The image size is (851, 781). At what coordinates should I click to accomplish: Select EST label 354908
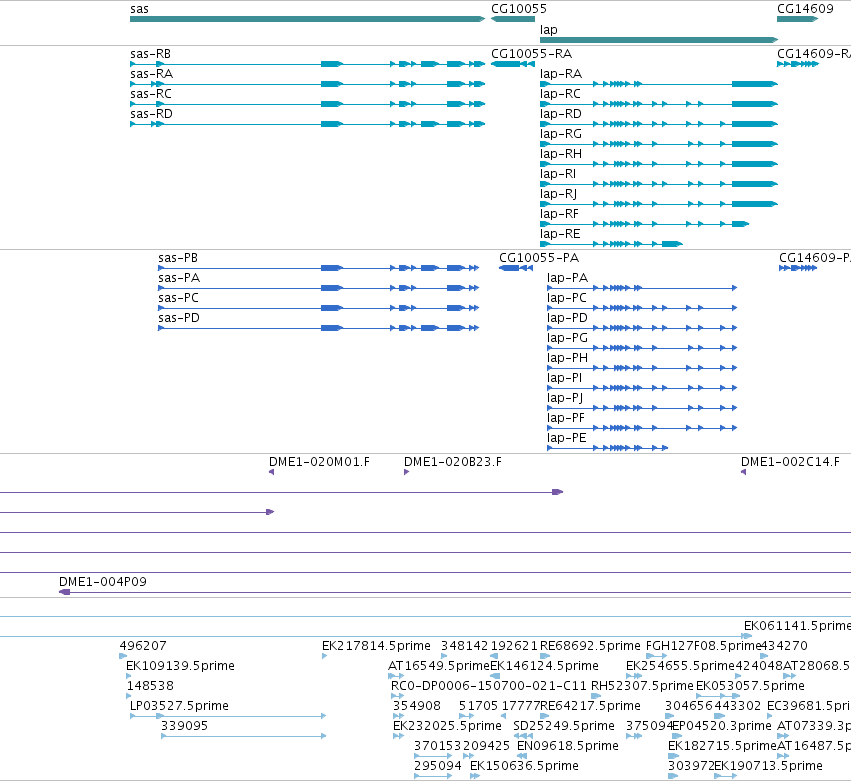pyautogui.click(x=417, y=706)
